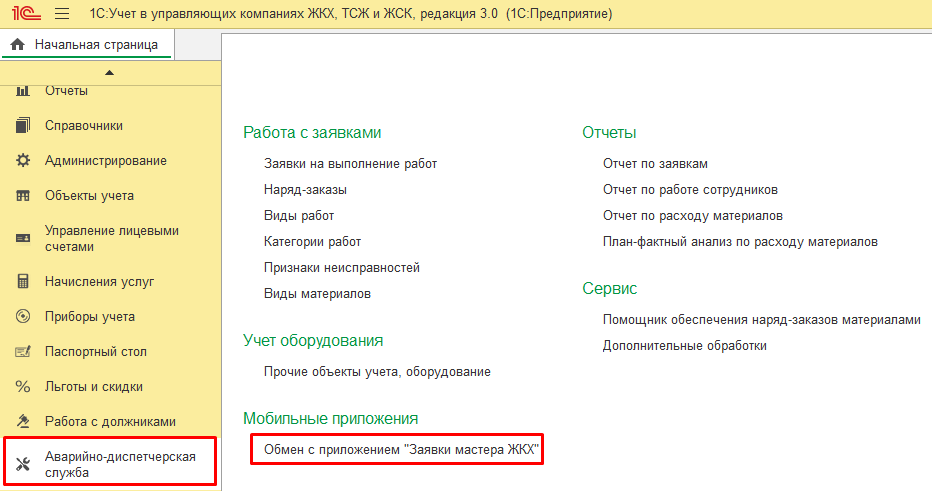Click the Администрирование gear icon

23,160
